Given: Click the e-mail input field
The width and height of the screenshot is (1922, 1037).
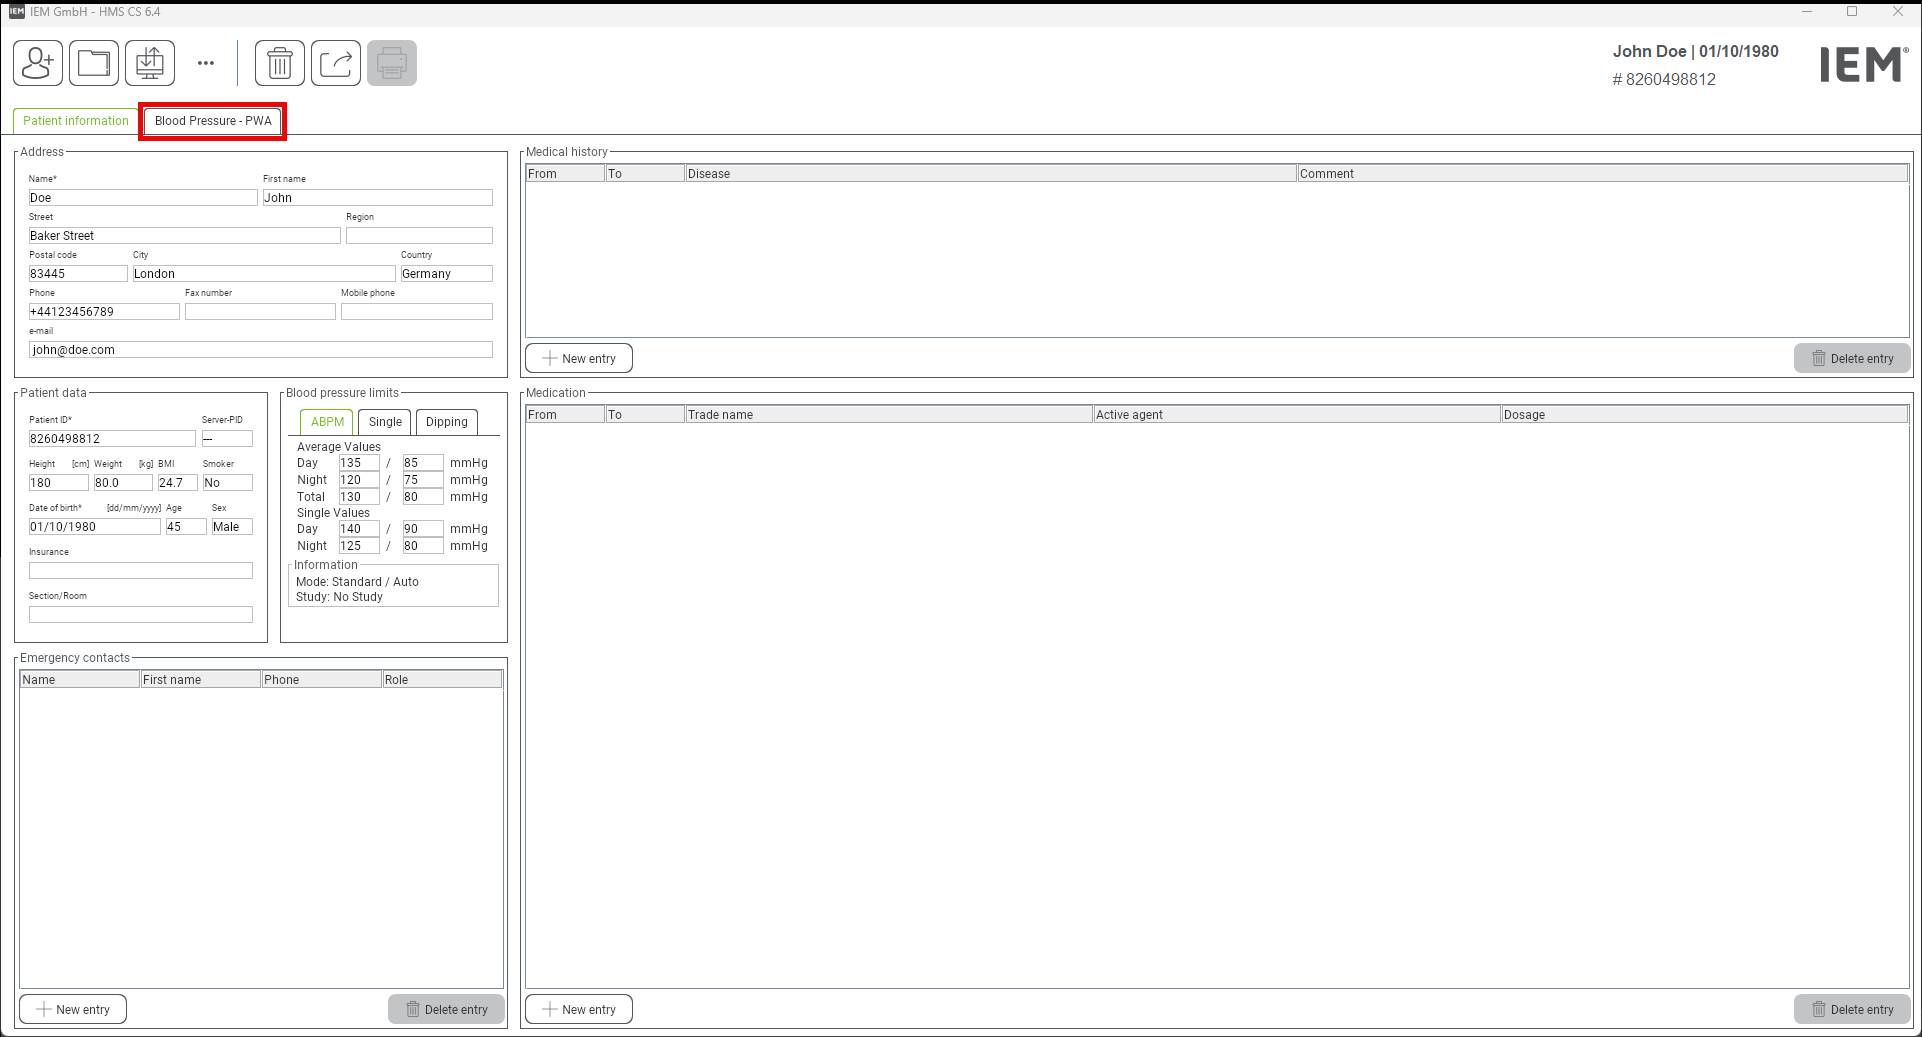Looking at the screenshot, I should (x=260, y=350).
